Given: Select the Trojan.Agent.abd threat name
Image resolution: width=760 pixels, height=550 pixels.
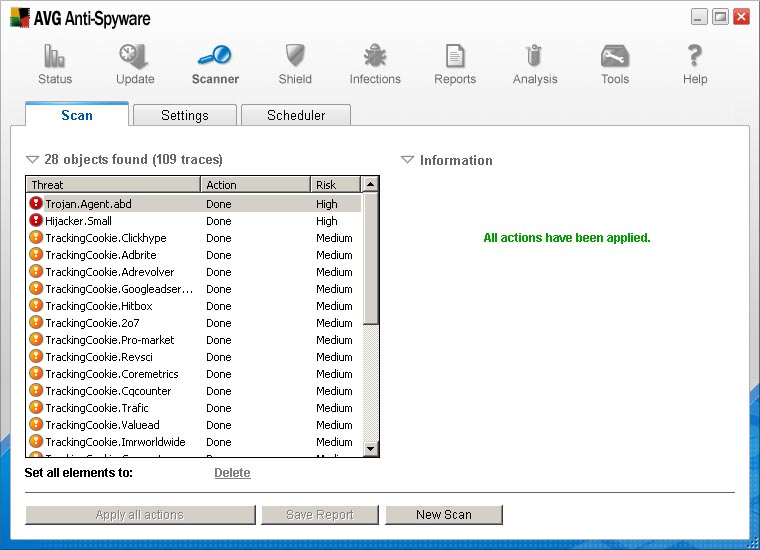Looking at the screenshot, I should [x=88, y=204].
